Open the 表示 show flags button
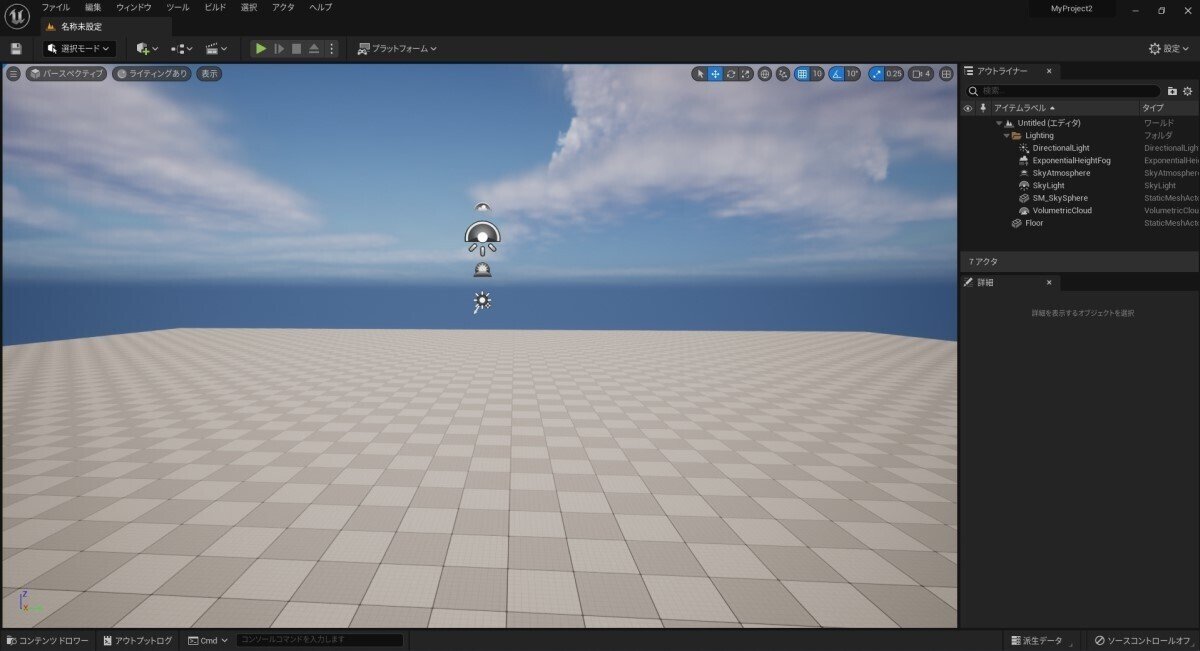This screenshot has width=1200, height=651. point(209,73)
